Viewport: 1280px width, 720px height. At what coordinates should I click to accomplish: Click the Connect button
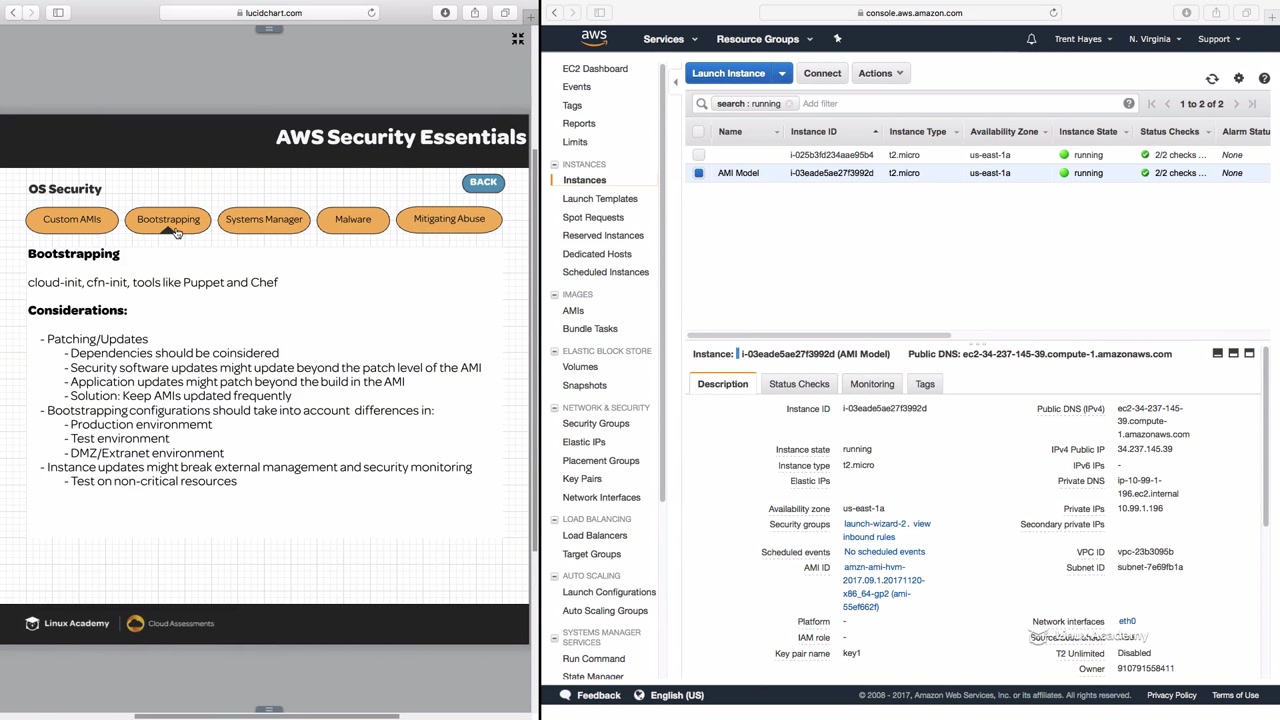pyautogui.click(x=822, y=73)
